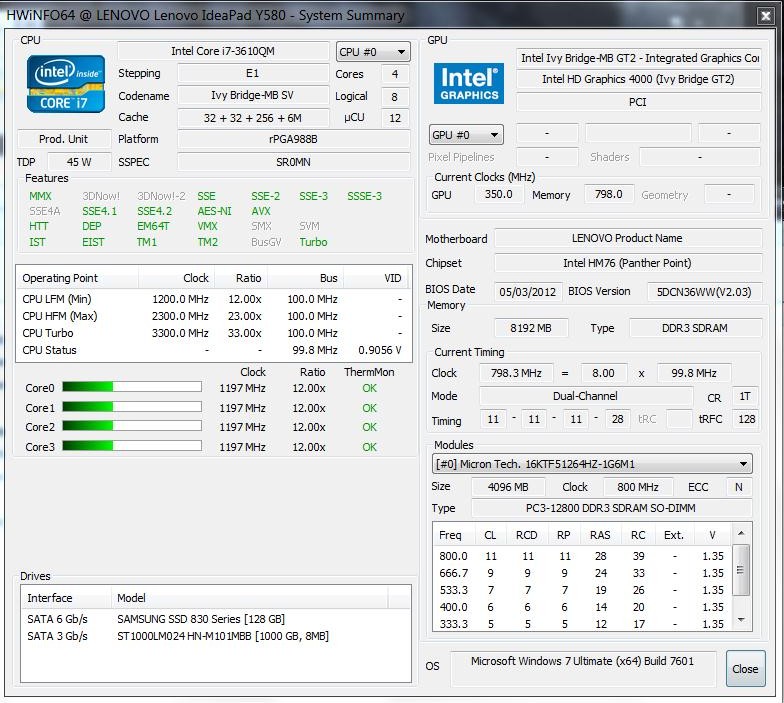Click the BIOS date 05/03/2012 field
Image resolution: width=784 pixels, height=703 pixels.
pos(528,292)
